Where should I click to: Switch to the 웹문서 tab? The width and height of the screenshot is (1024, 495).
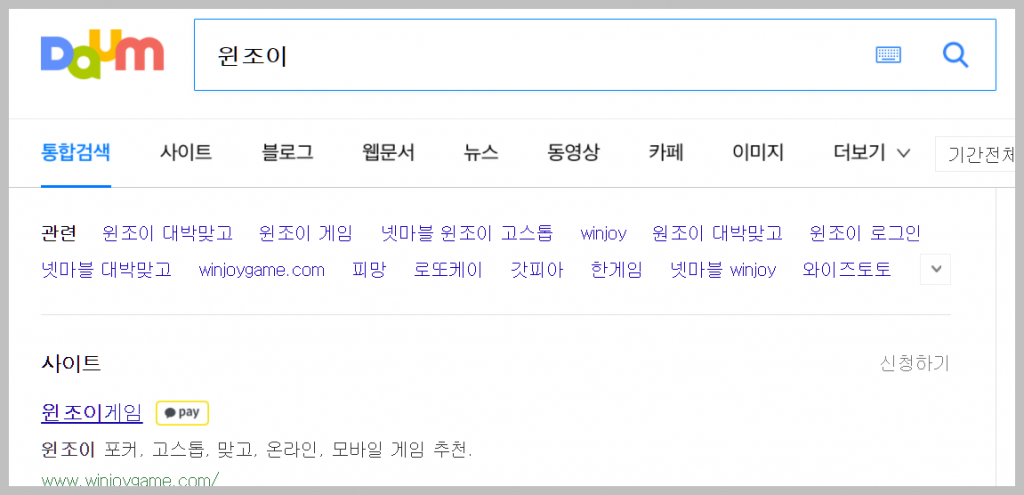[x=389, y=153]
